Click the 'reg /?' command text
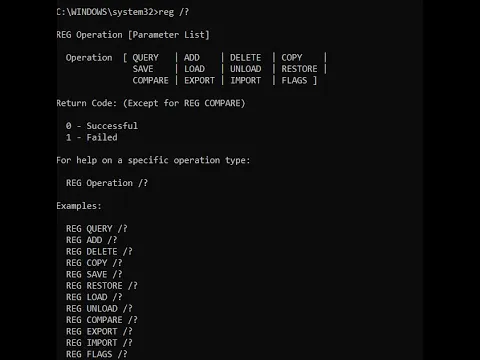The width and height of the screenshot is (480, 360). tap(174, 12)
